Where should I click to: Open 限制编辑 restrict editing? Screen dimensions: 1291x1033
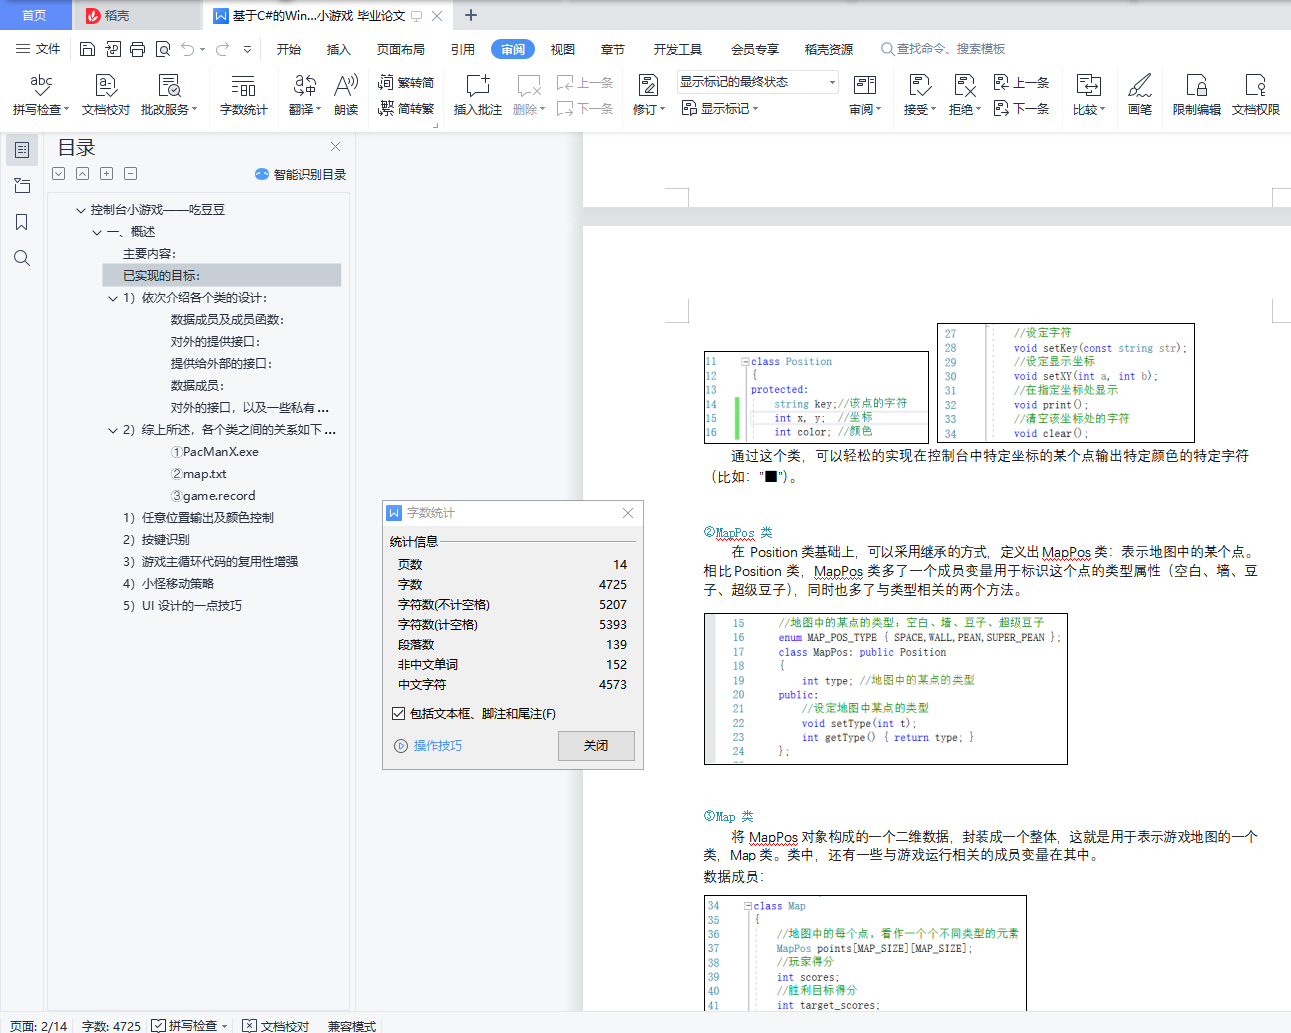pyautogui.click(x=1197, y=95)
